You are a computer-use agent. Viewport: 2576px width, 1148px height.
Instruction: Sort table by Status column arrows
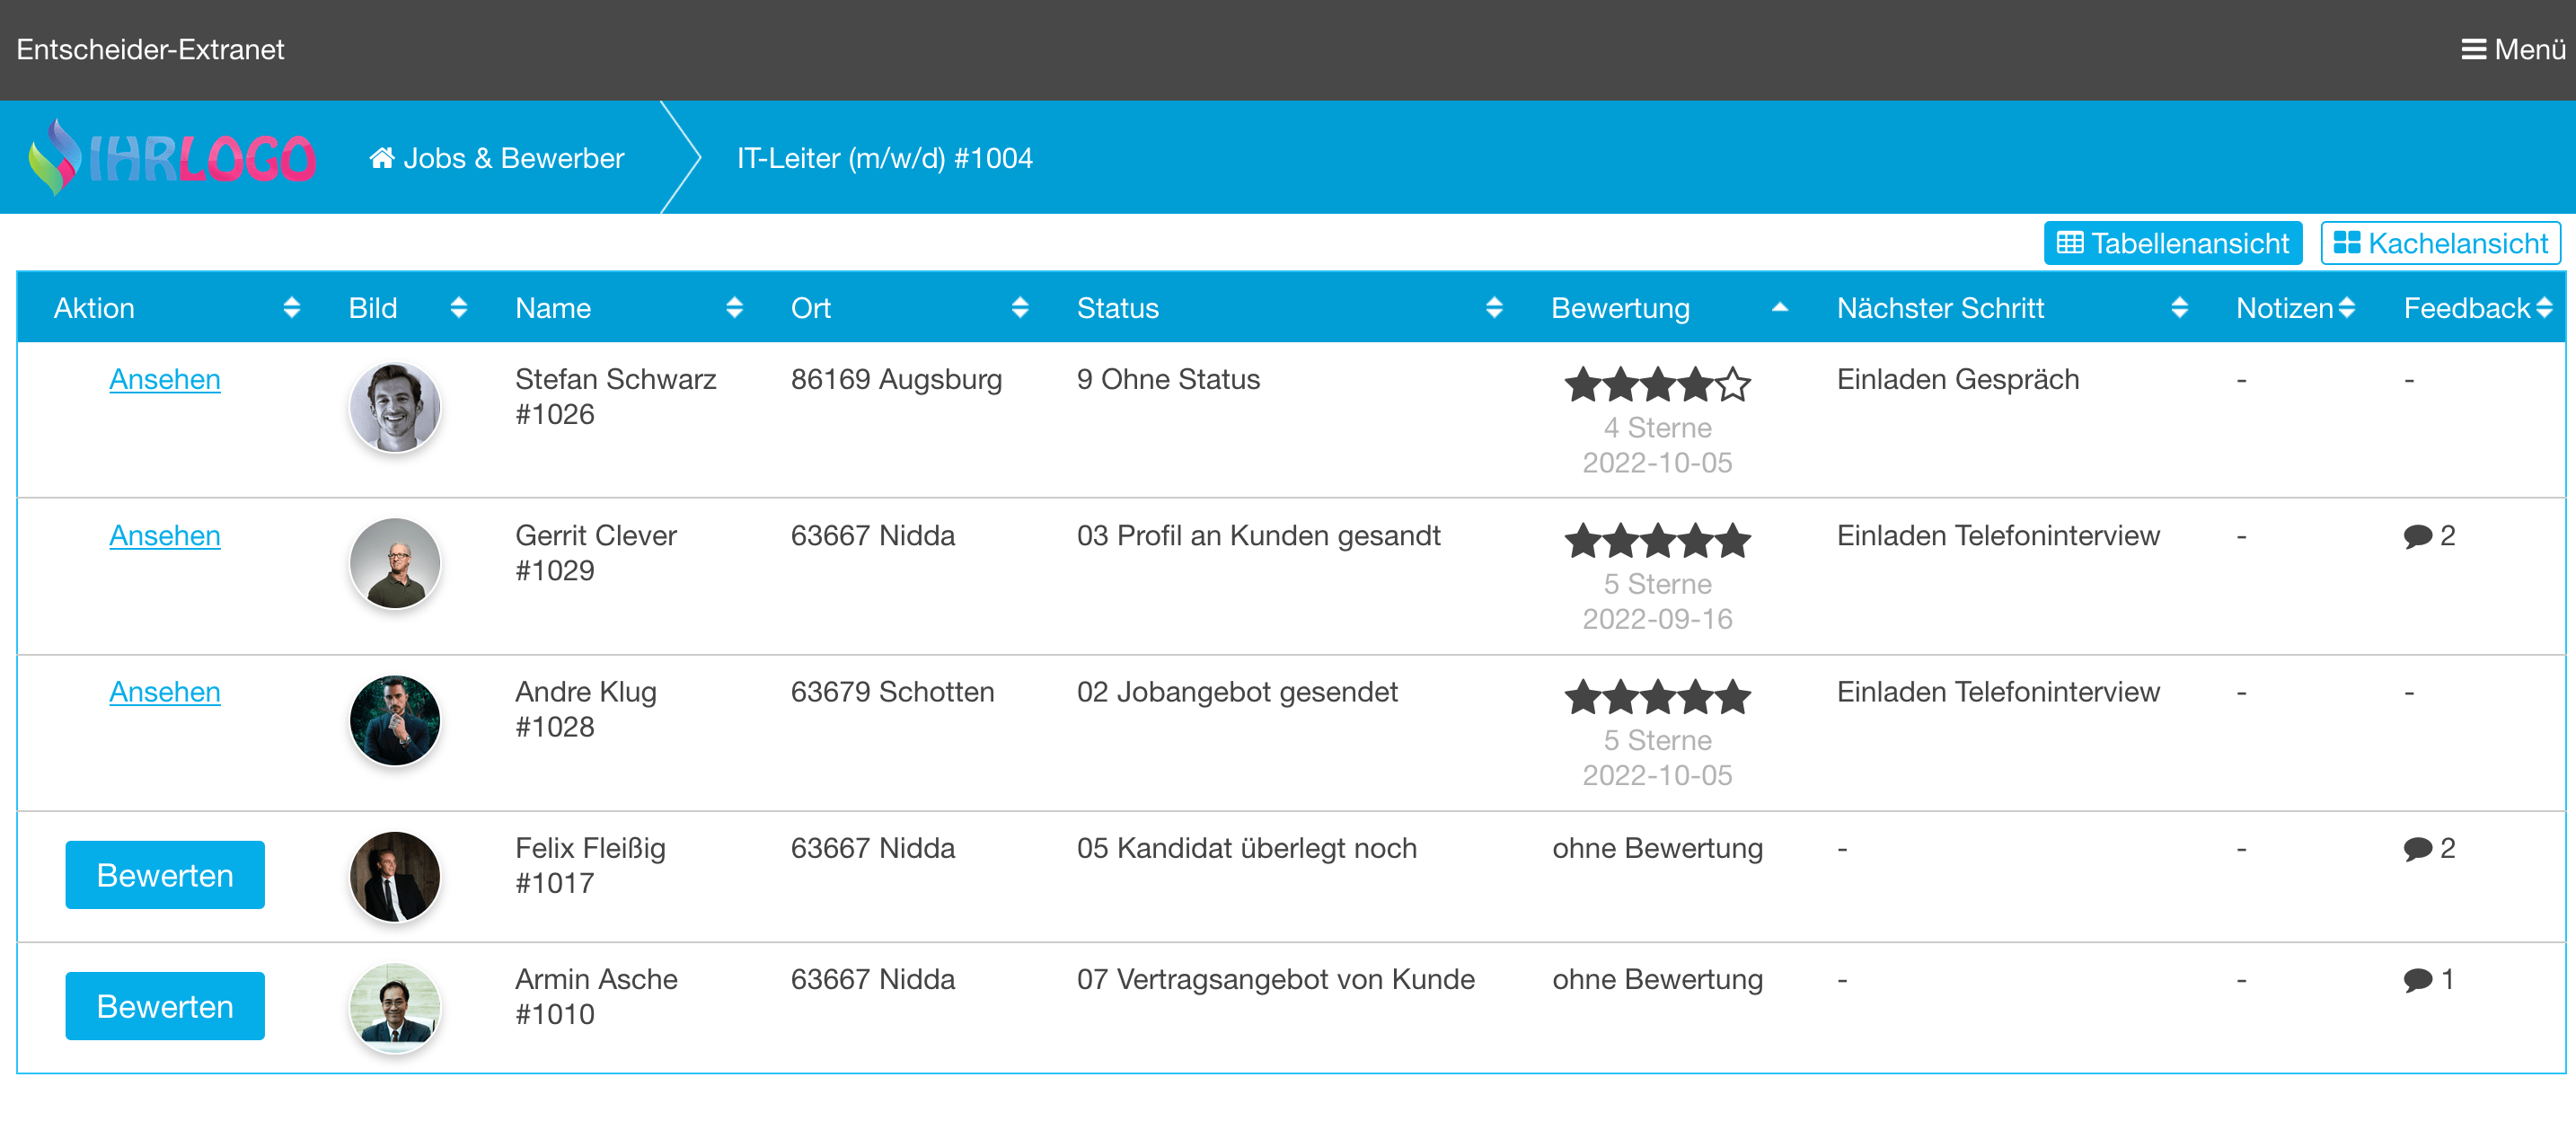pyautogui.click(x=1494, y=308)
